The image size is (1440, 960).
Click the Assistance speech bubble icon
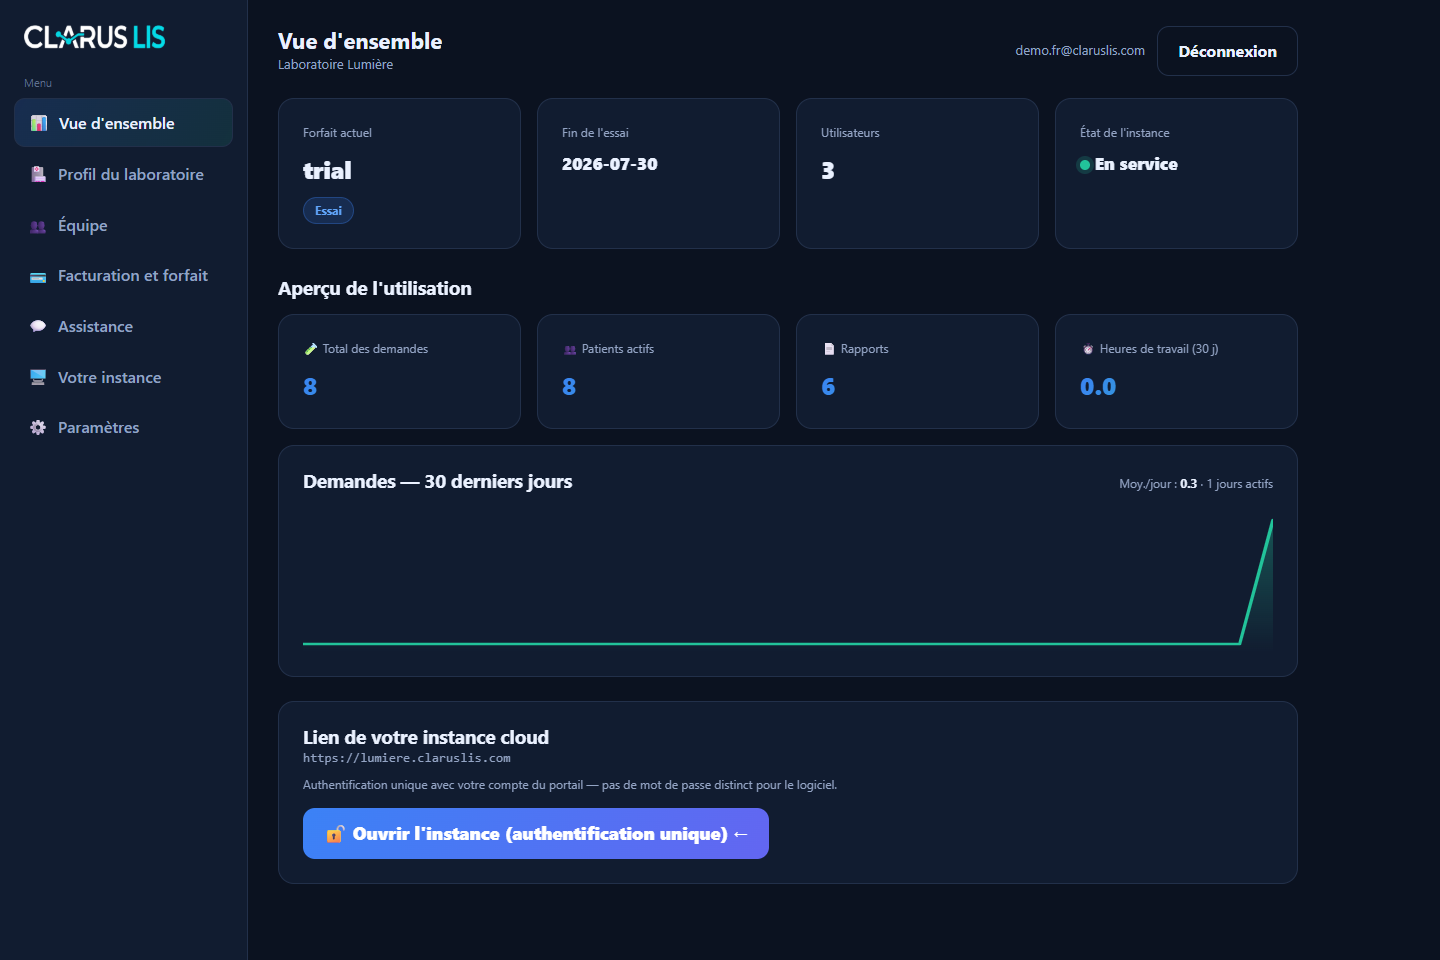(38, 326)
